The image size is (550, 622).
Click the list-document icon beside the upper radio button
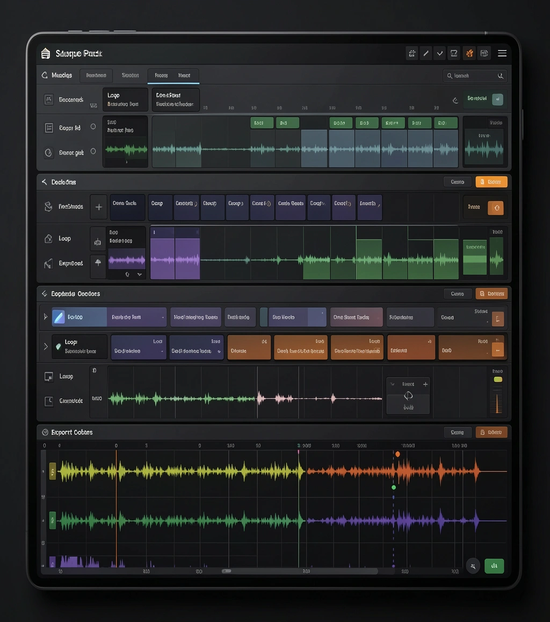(49, 128)
